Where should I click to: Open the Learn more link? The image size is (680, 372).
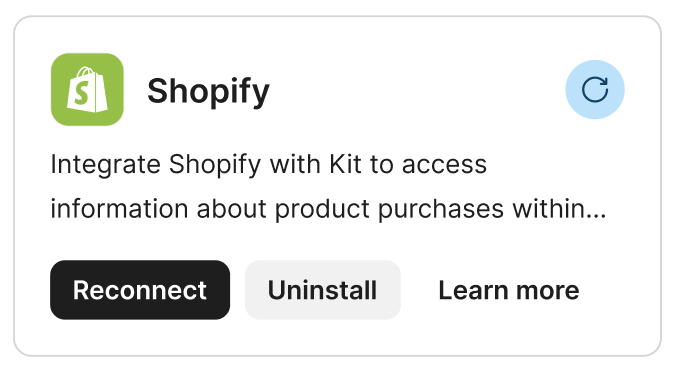509,290
